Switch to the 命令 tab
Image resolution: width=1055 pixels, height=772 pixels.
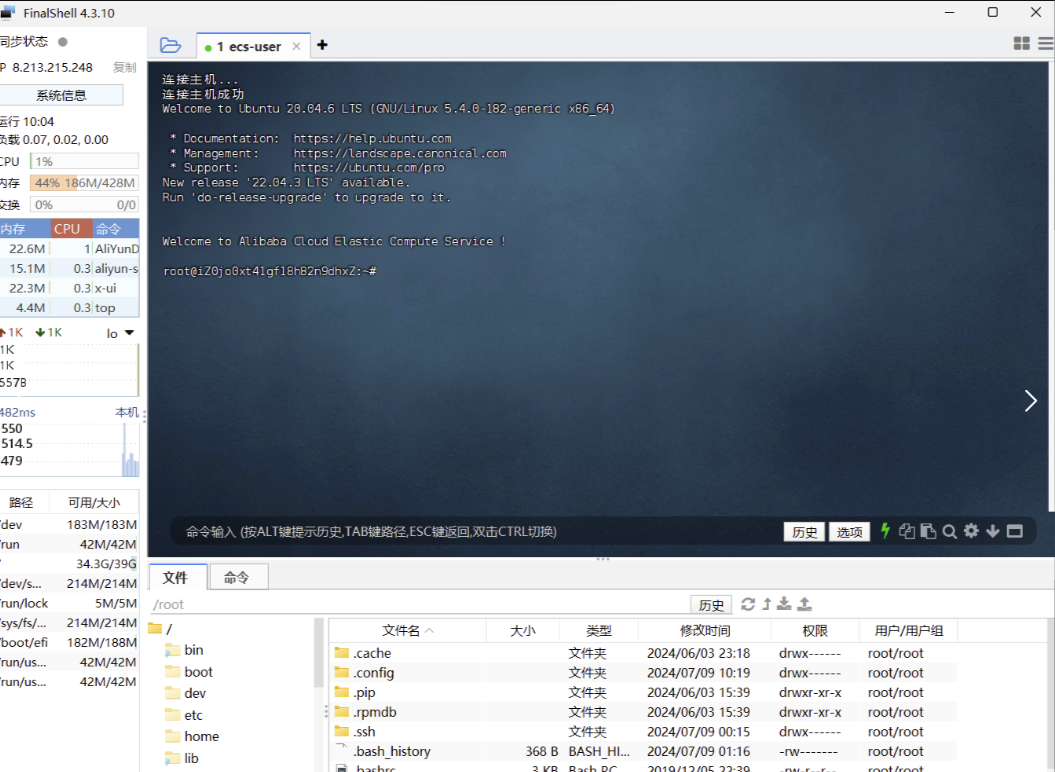point(237,578)
